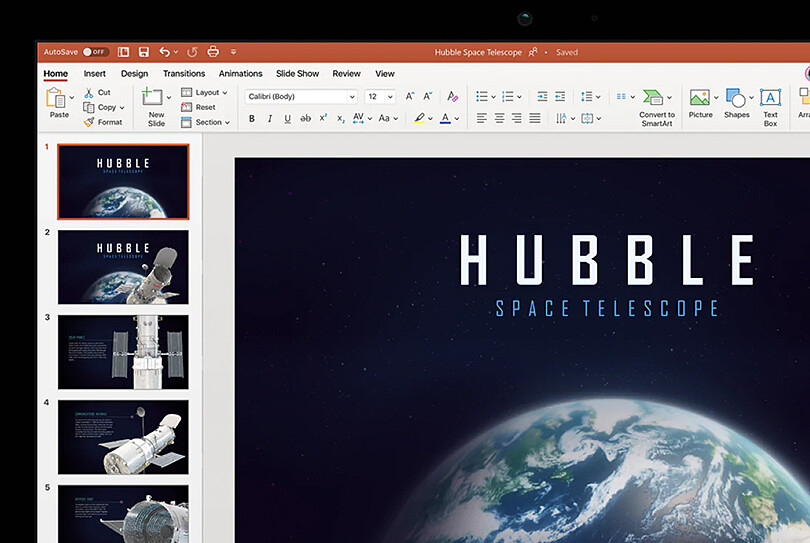
Task: Click the font color swatch button
Action: tap(445, 119)
